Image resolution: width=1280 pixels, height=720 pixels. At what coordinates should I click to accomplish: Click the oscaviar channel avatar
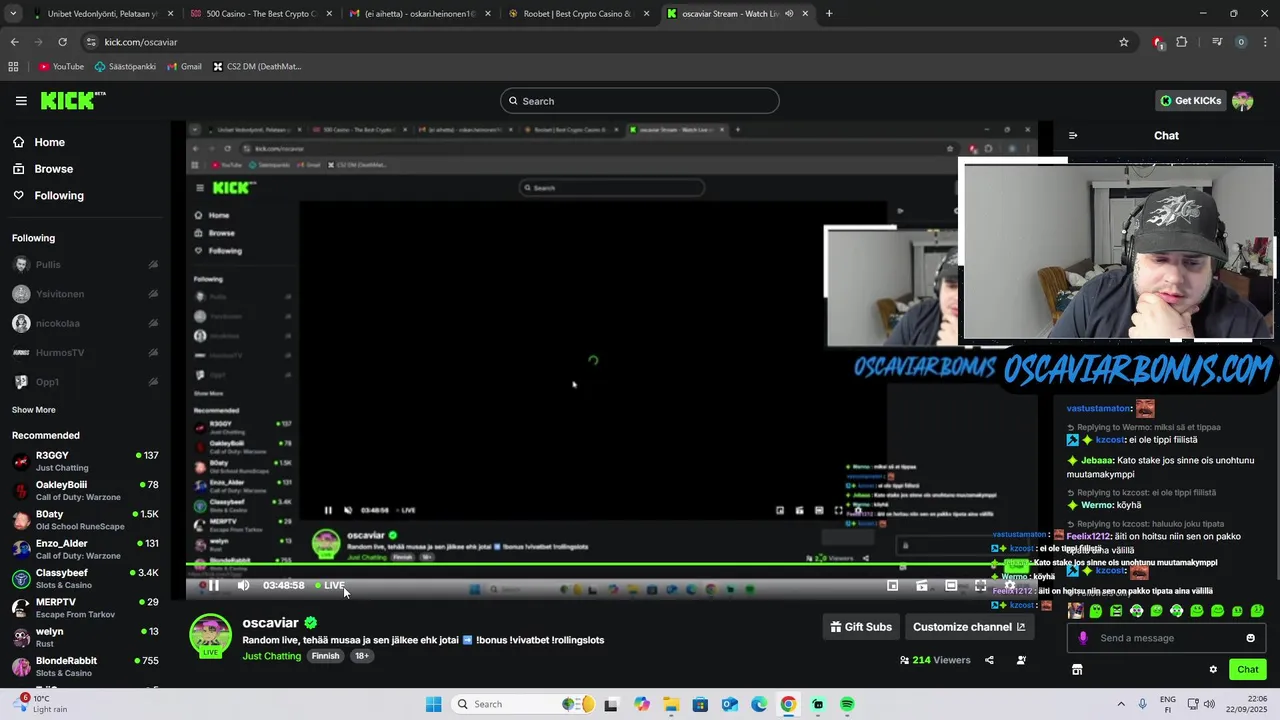(210, 636)
